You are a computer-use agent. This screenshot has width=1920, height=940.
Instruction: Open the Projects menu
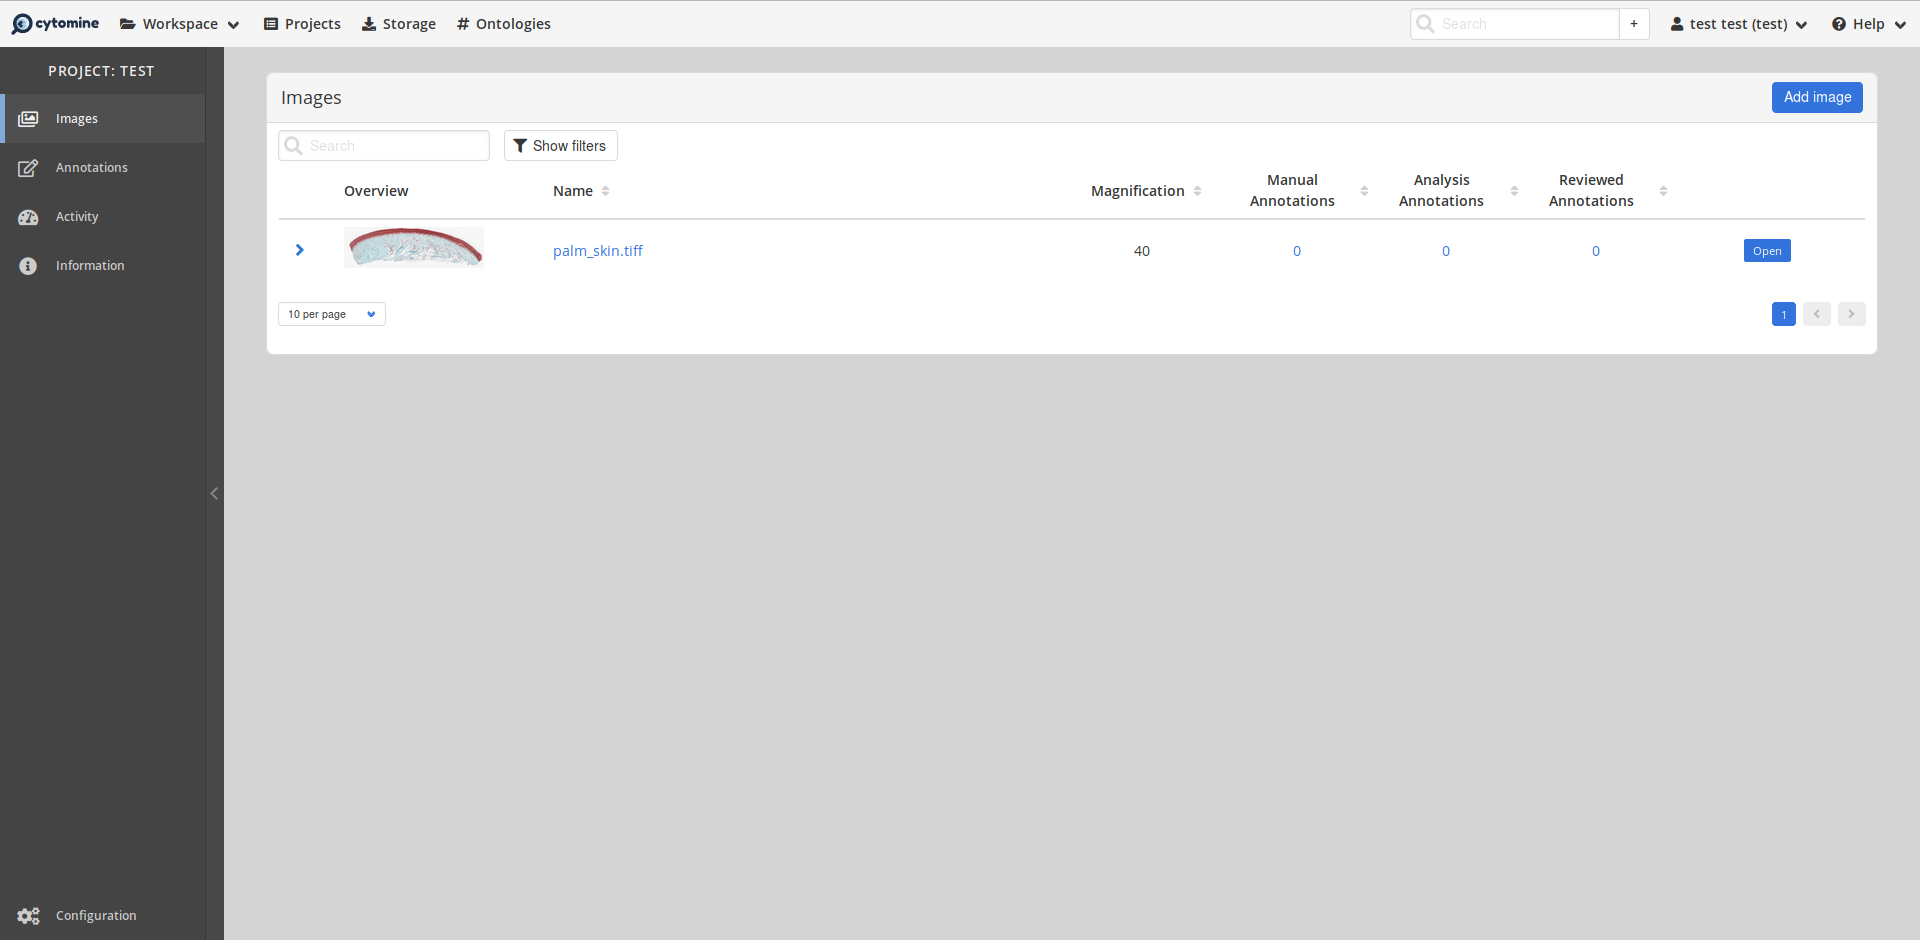pos(301,23)
